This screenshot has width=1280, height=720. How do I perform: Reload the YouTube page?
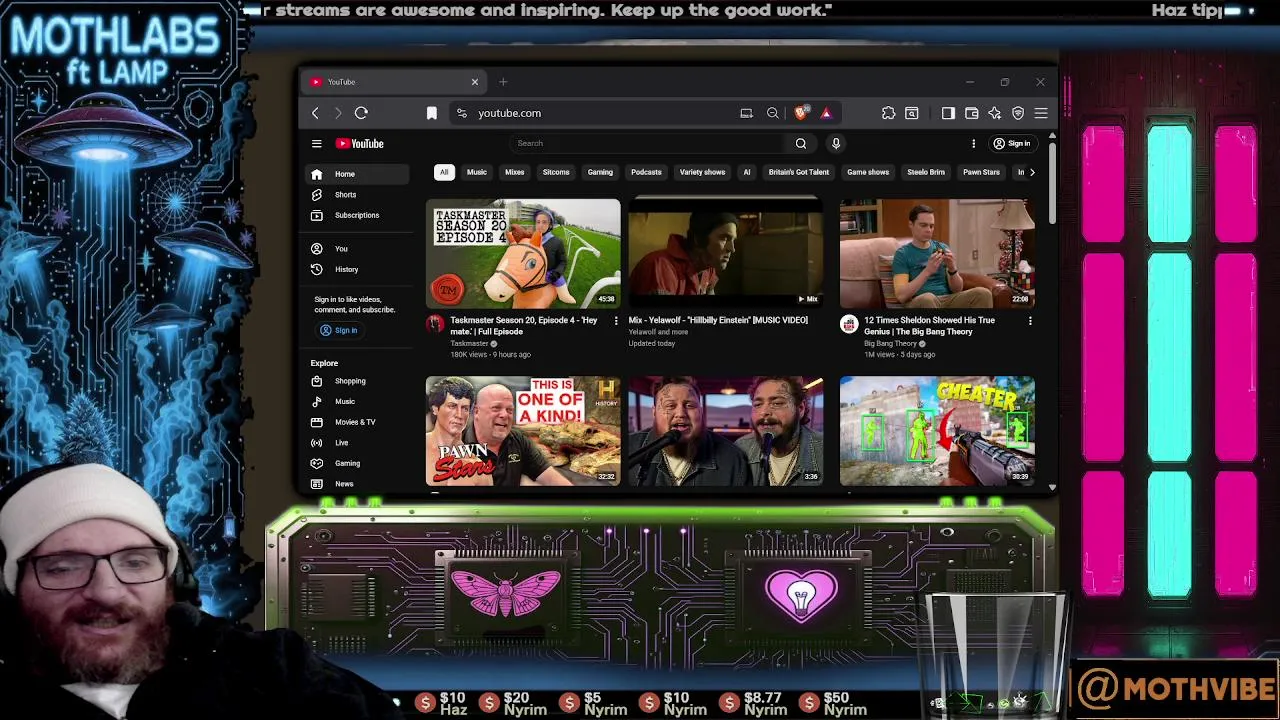[x=361, y=113]
